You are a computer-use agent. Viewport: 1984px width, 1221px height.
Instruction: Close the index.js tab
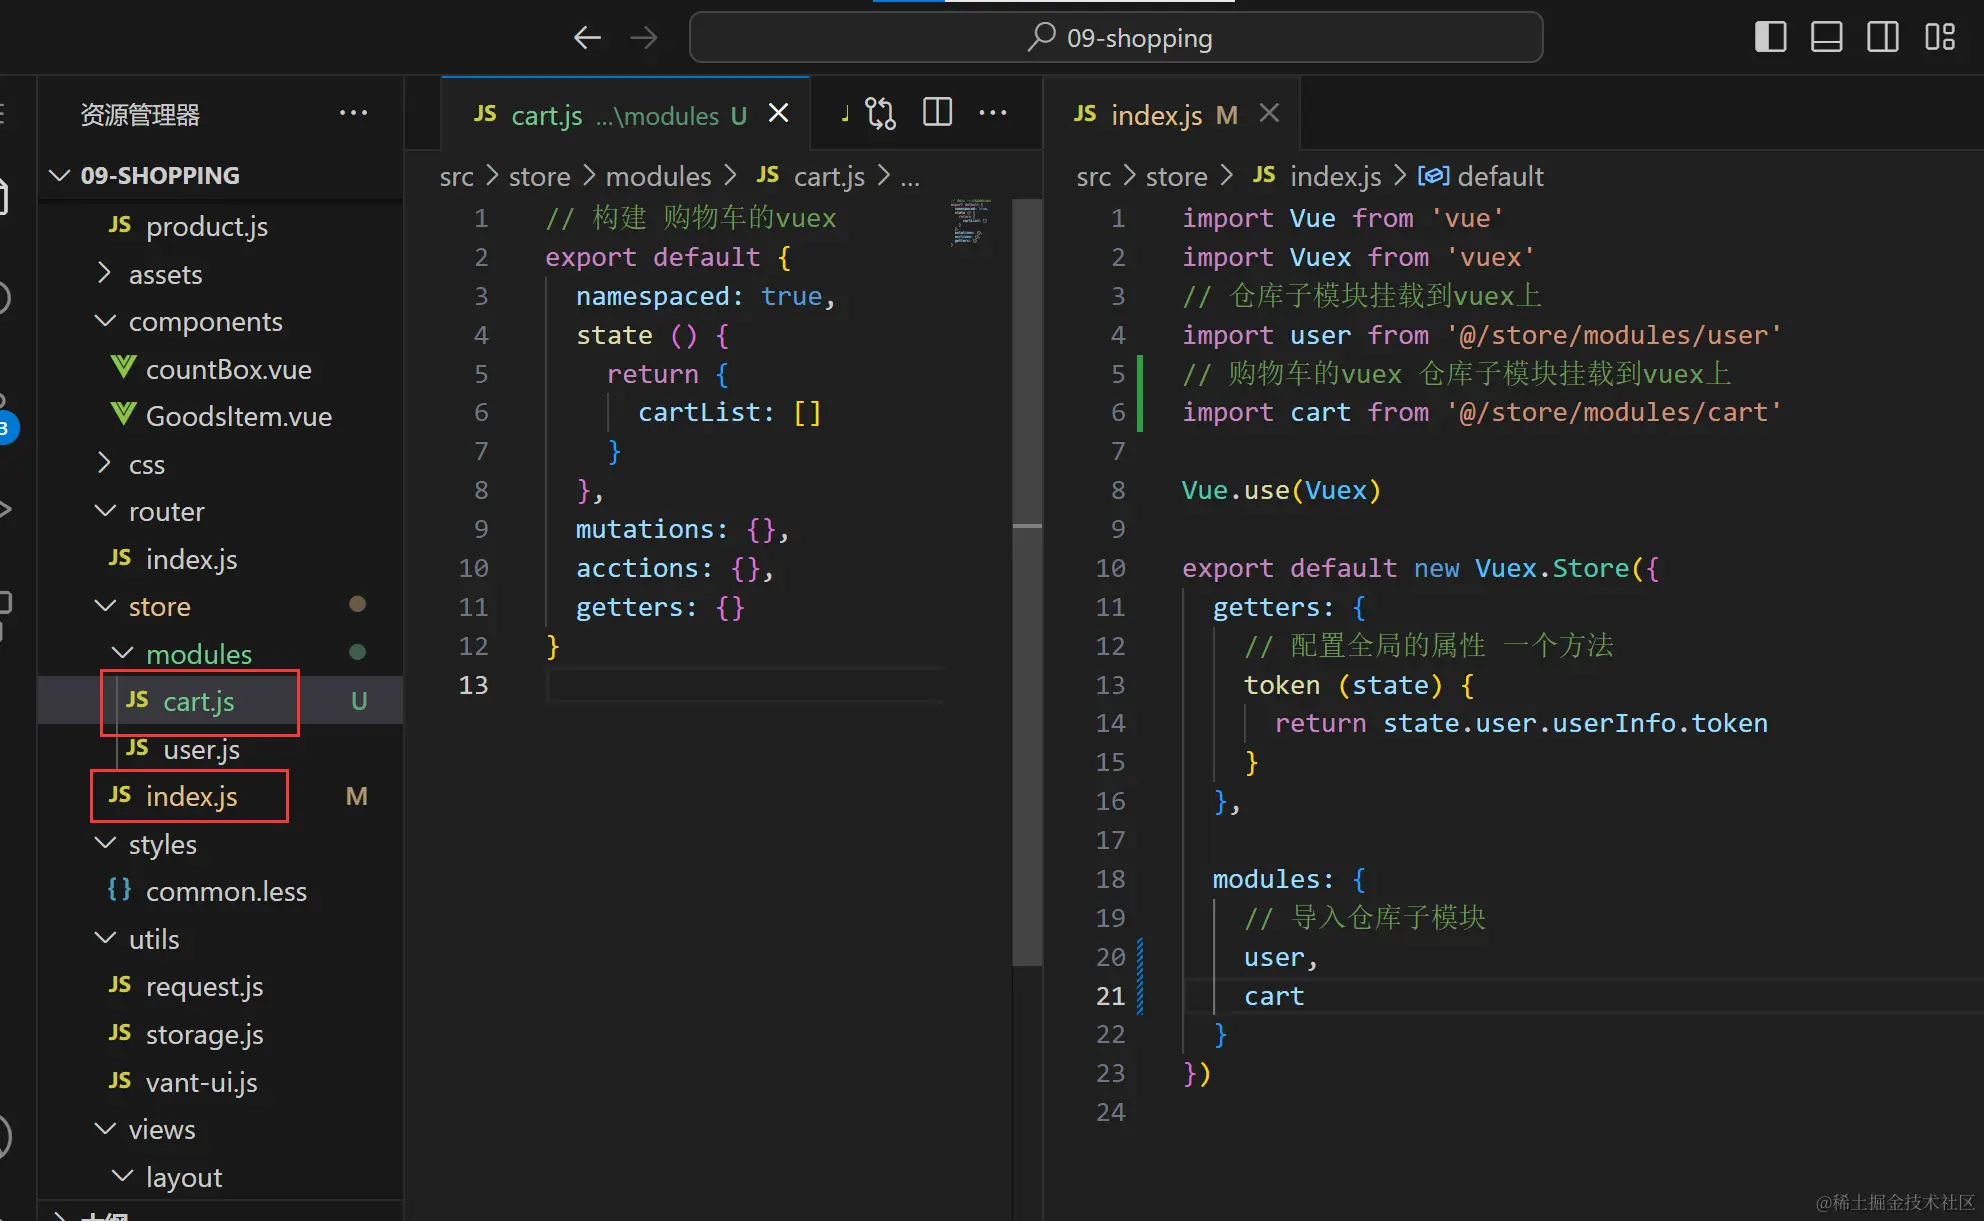coord(1269,113)
